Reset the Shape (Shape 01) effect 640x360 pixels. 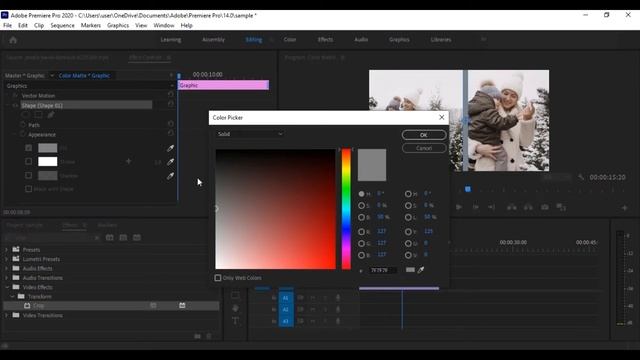click(x=171, y=104)
